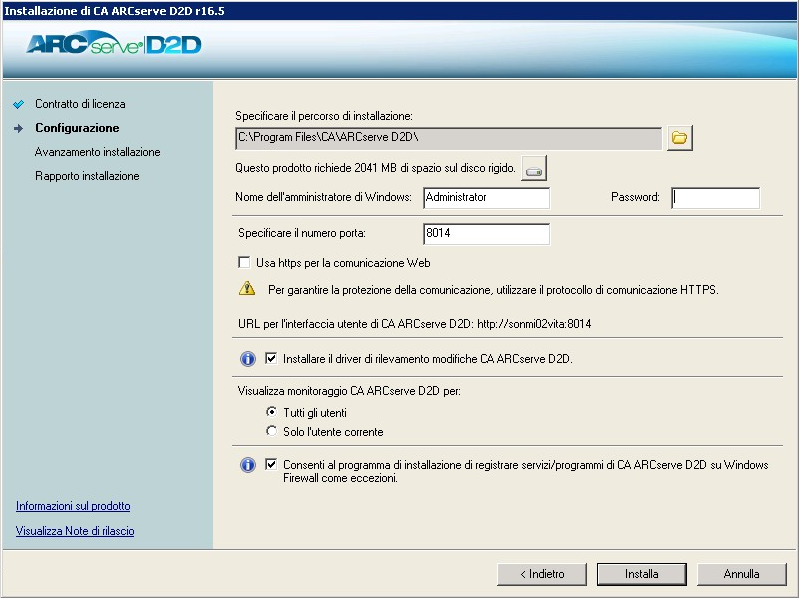Open the Visualizza Note di rilascio link
This screenshot has width=799, height=598.
coord(75,531)
